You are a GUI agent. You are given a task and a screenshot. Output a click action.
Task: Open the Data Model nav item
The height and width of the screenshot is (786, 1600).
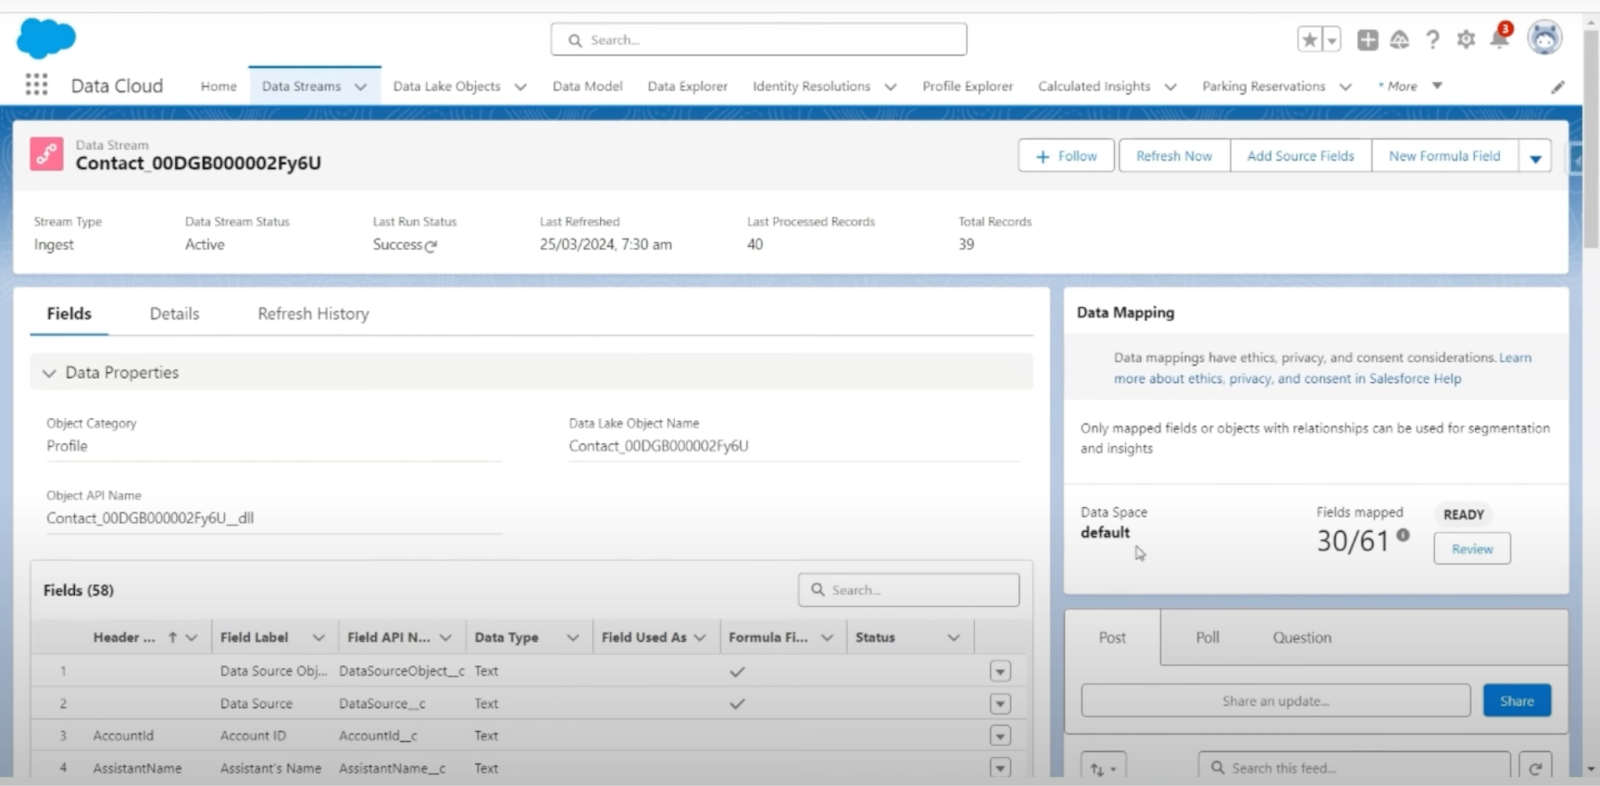(x=587, y=86)
